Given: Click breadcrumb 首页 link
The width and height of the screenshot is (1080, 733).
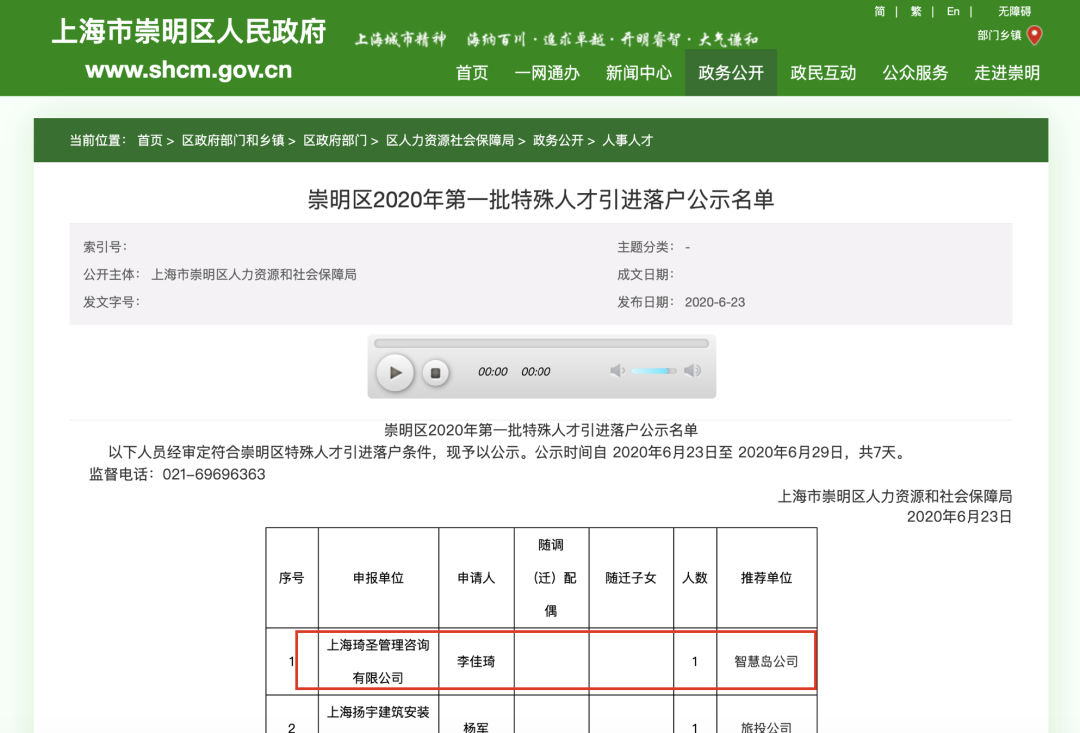Looking at the screenshot, I should 149,141.
